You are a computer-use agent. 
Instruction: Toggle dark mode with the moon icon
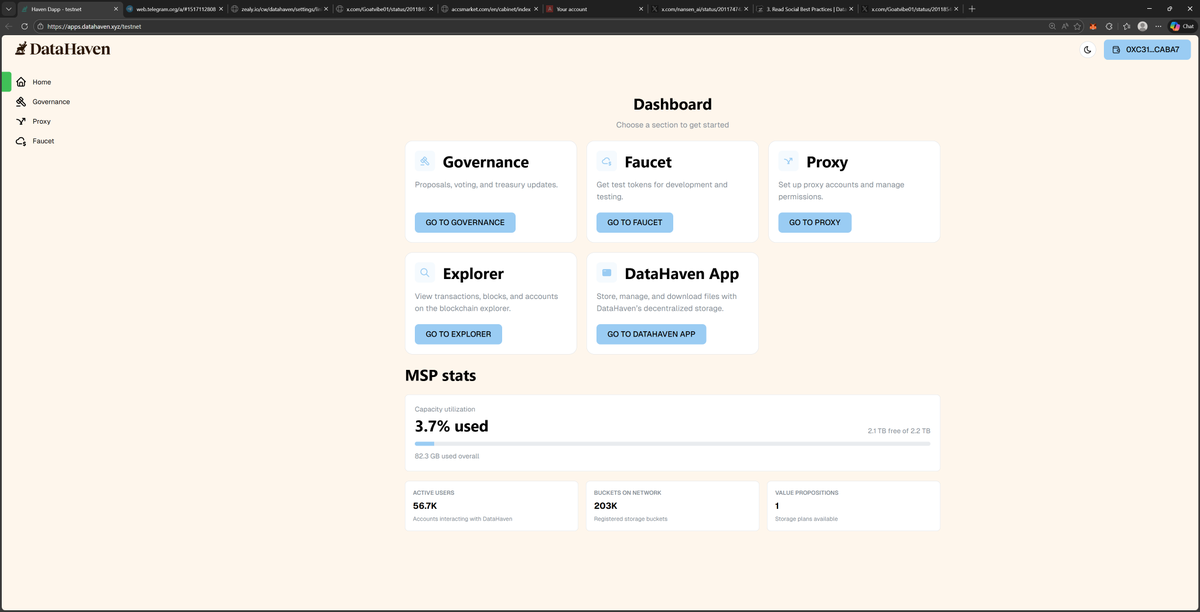tap(1087, 49)
